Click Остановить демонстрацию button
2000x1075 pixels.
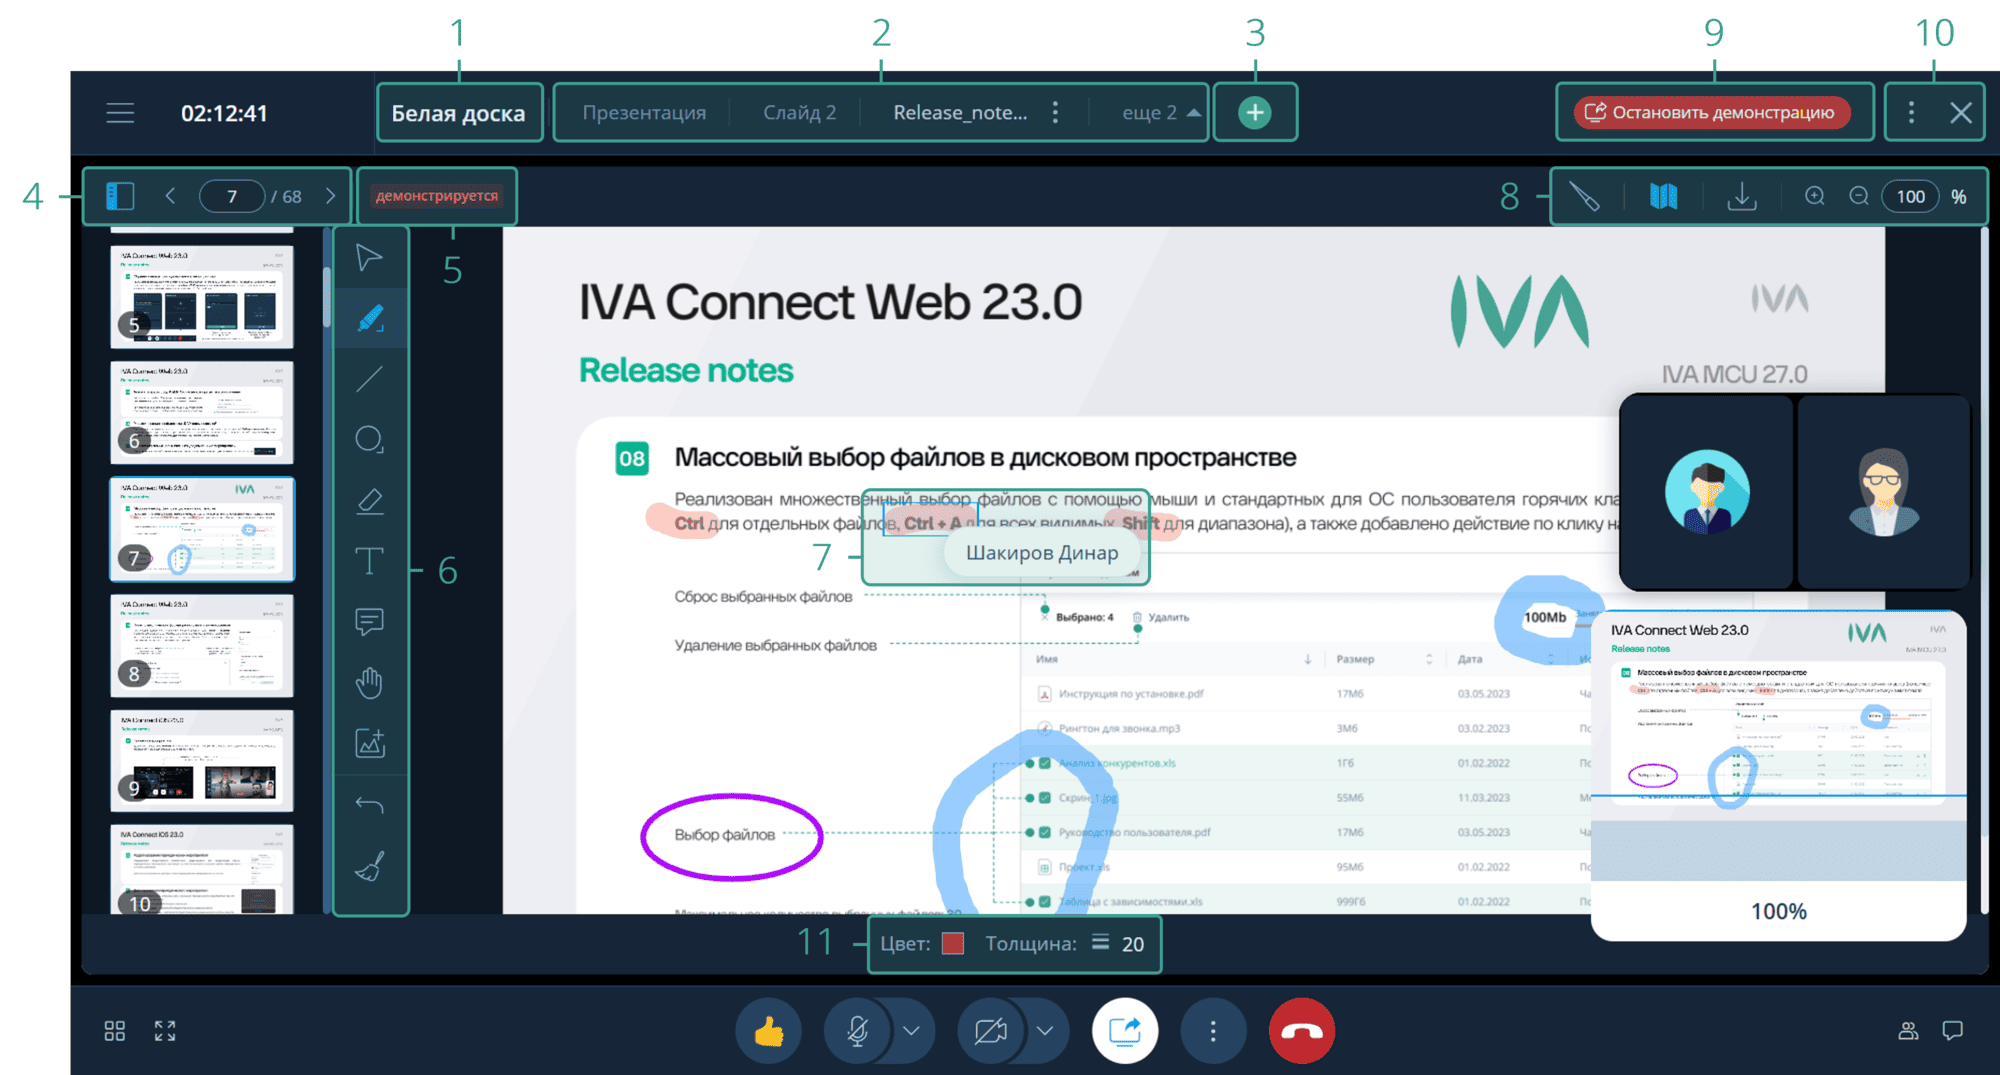click(1712, 113)
